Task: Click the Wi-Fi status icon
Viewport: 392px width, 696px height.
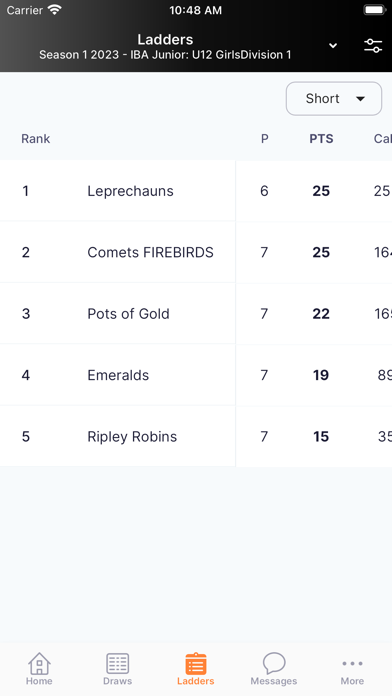Action: [55, 10]
